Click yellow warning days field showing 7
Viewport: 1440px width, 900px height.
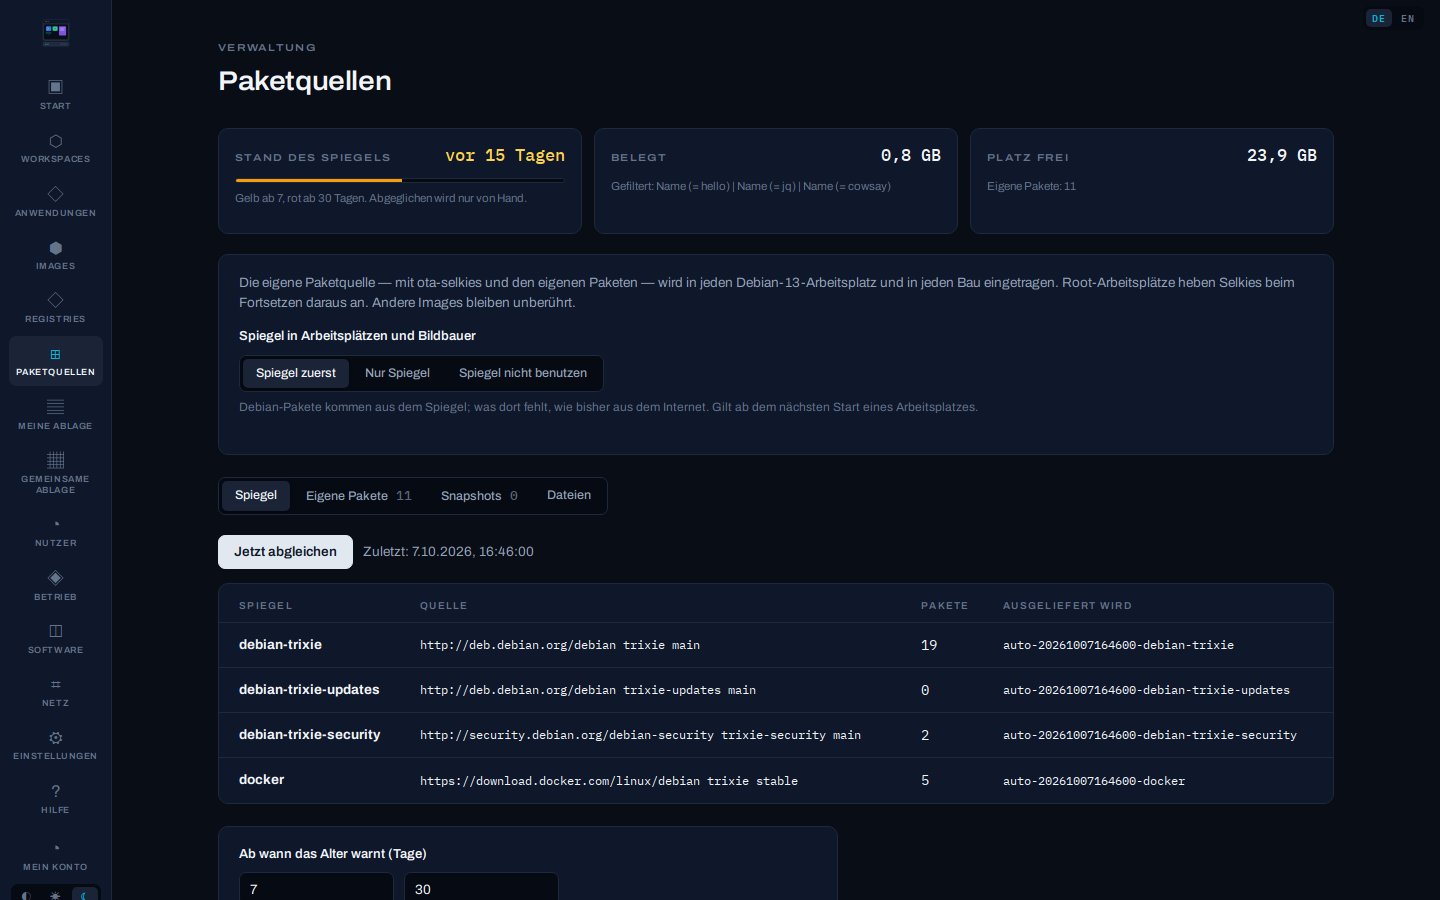pos(316,888)
